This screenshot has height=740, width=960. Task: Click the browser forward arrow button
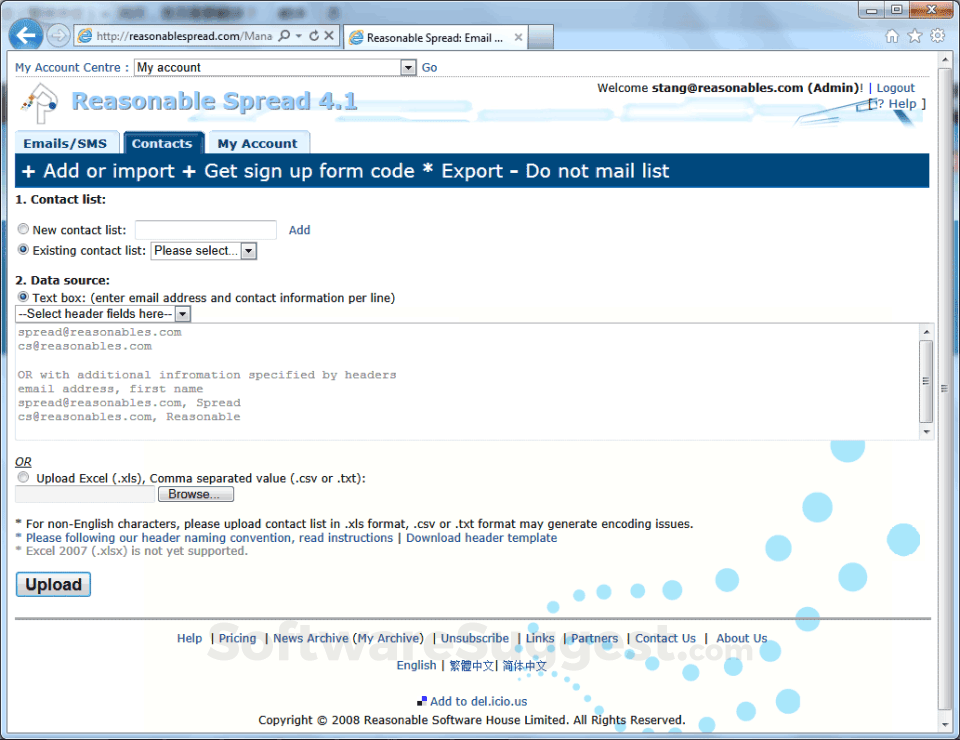(x=58, y=36)
